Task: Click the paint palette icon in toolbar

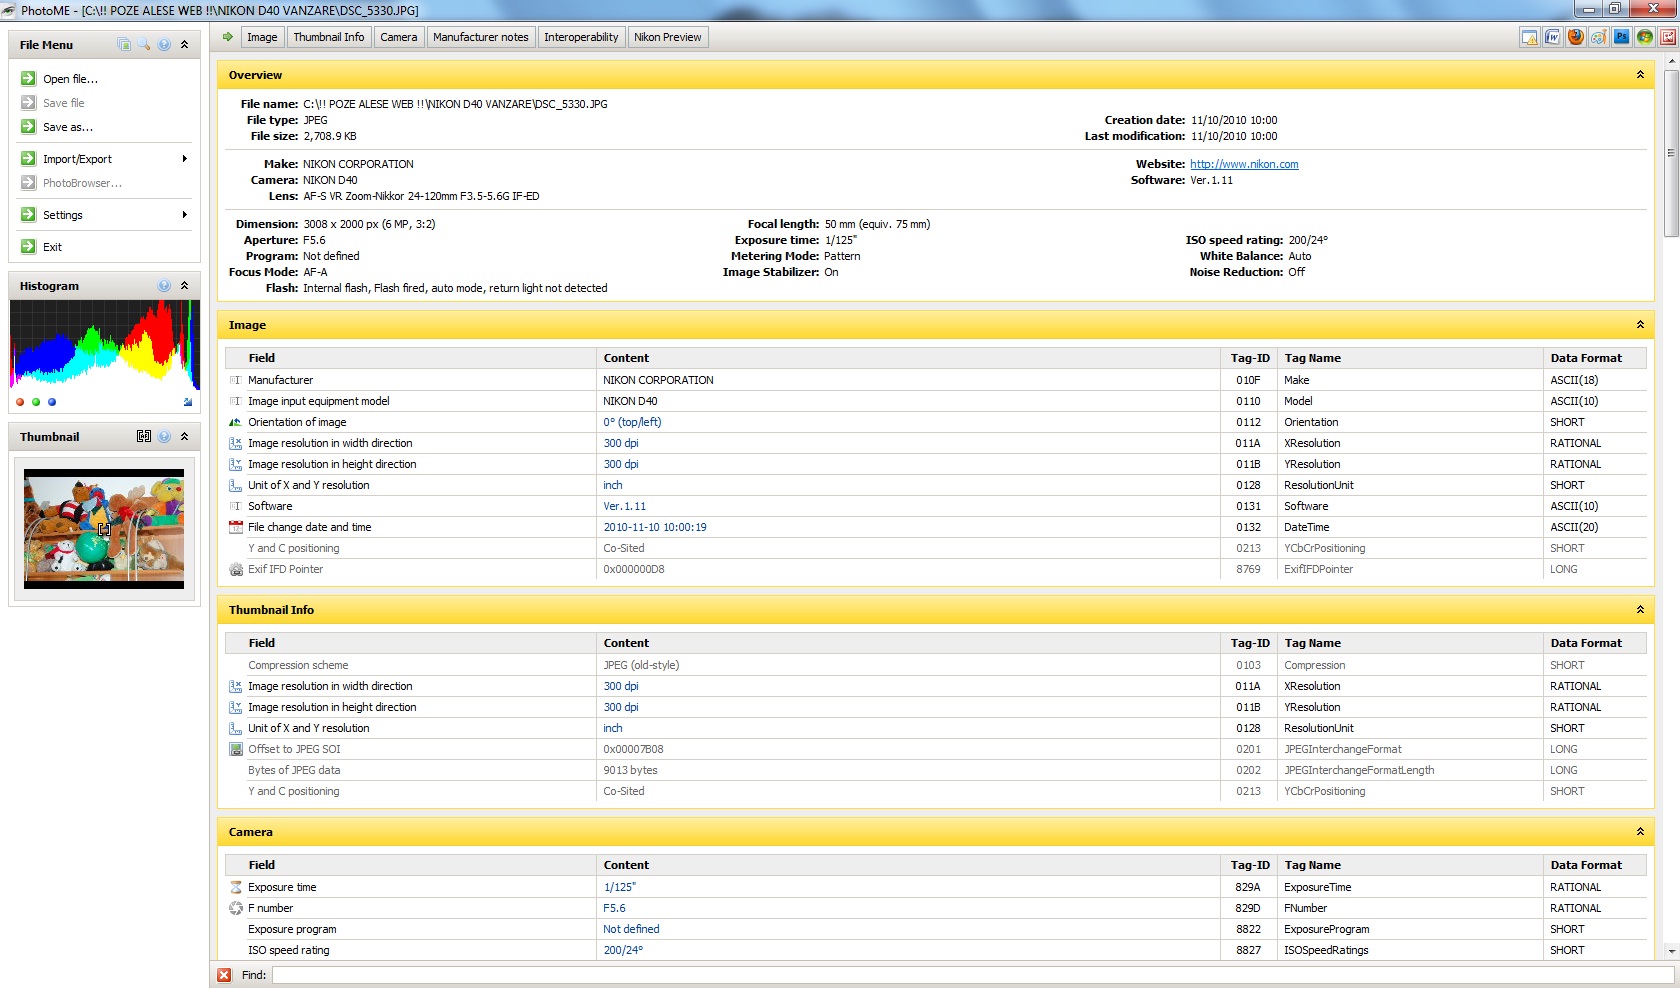Action: (x=1598, y=37)
